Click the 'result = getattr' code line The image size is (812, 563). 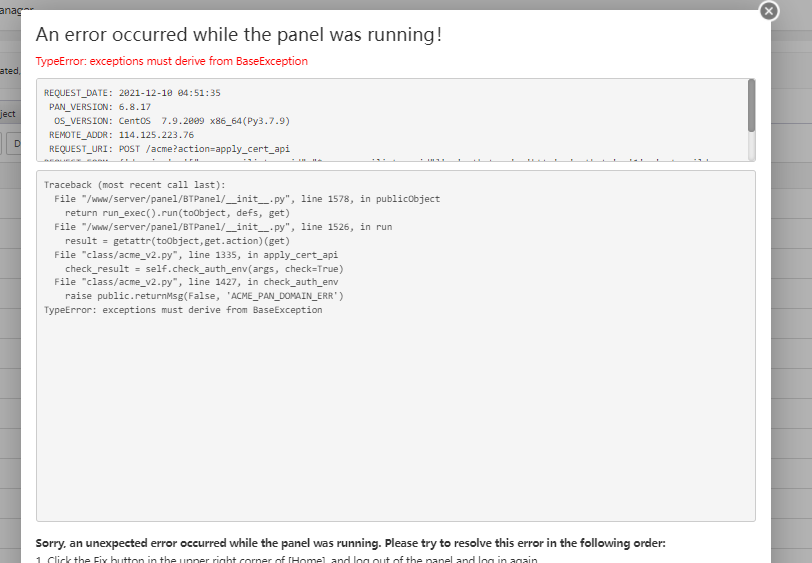(x=164, y=241)
